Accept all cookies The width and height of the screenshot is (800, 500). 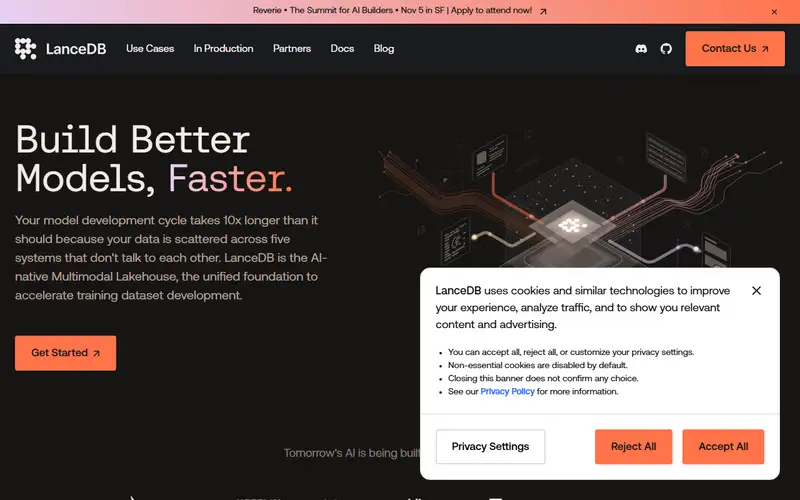723,446
